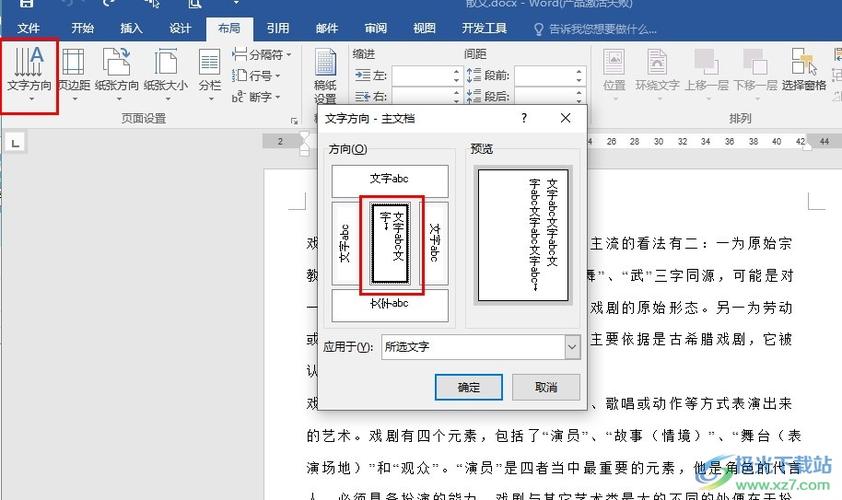Image resolution: width=842 pixels, height=500 pixels.
Task: Expand the Hyphenation (断字) dropdown
Action: pos(257,97)
